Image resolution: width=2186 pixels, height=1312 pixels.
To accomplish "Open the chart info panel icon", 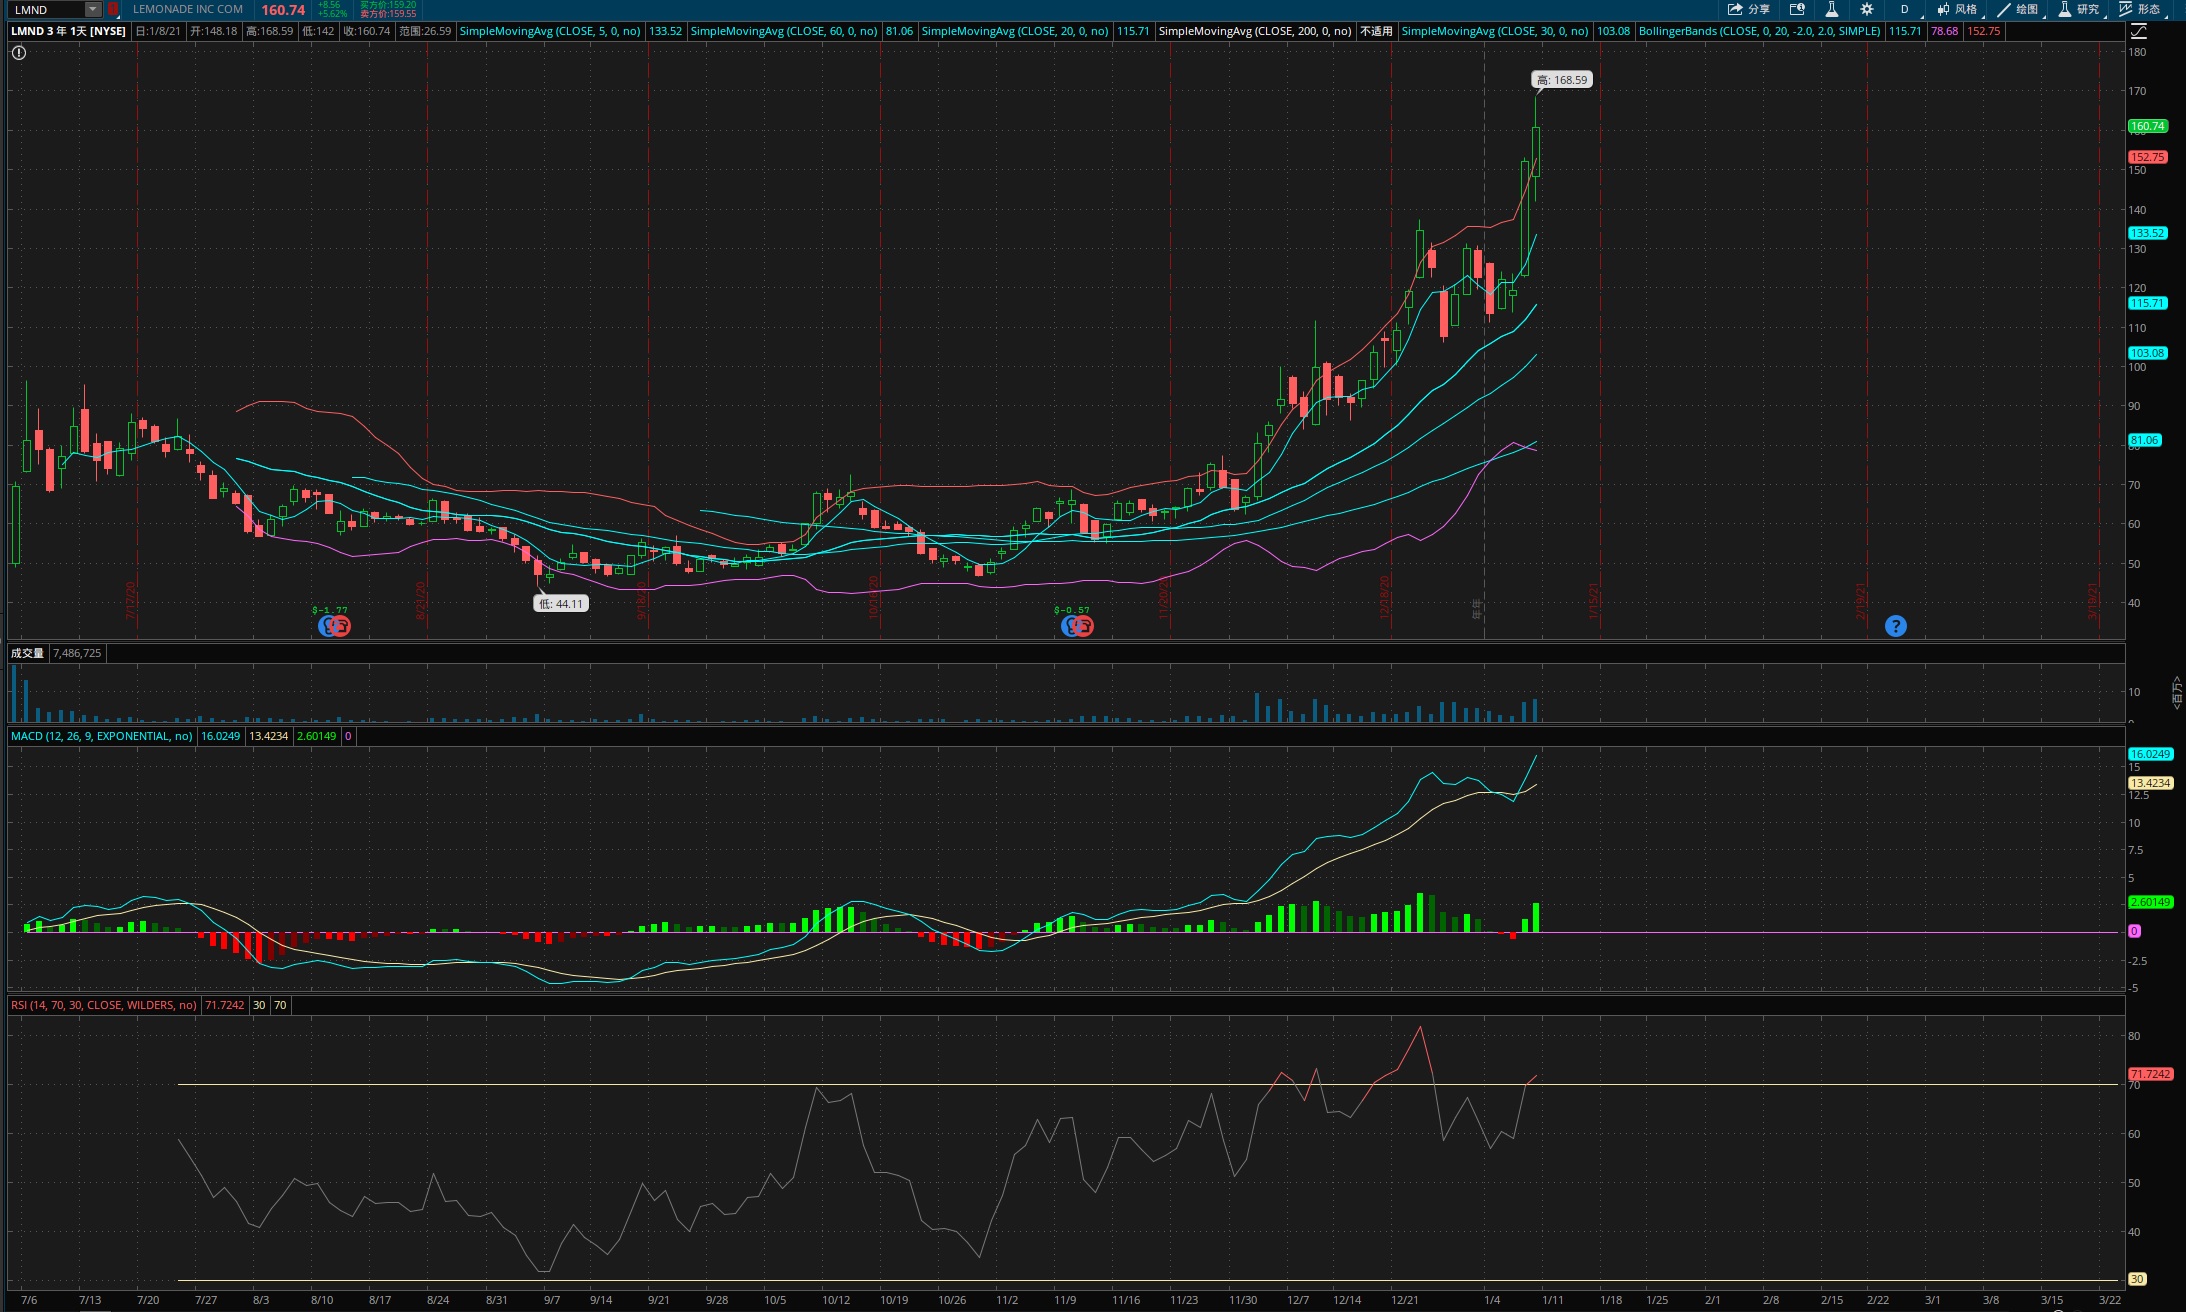I will (1797, 9).
